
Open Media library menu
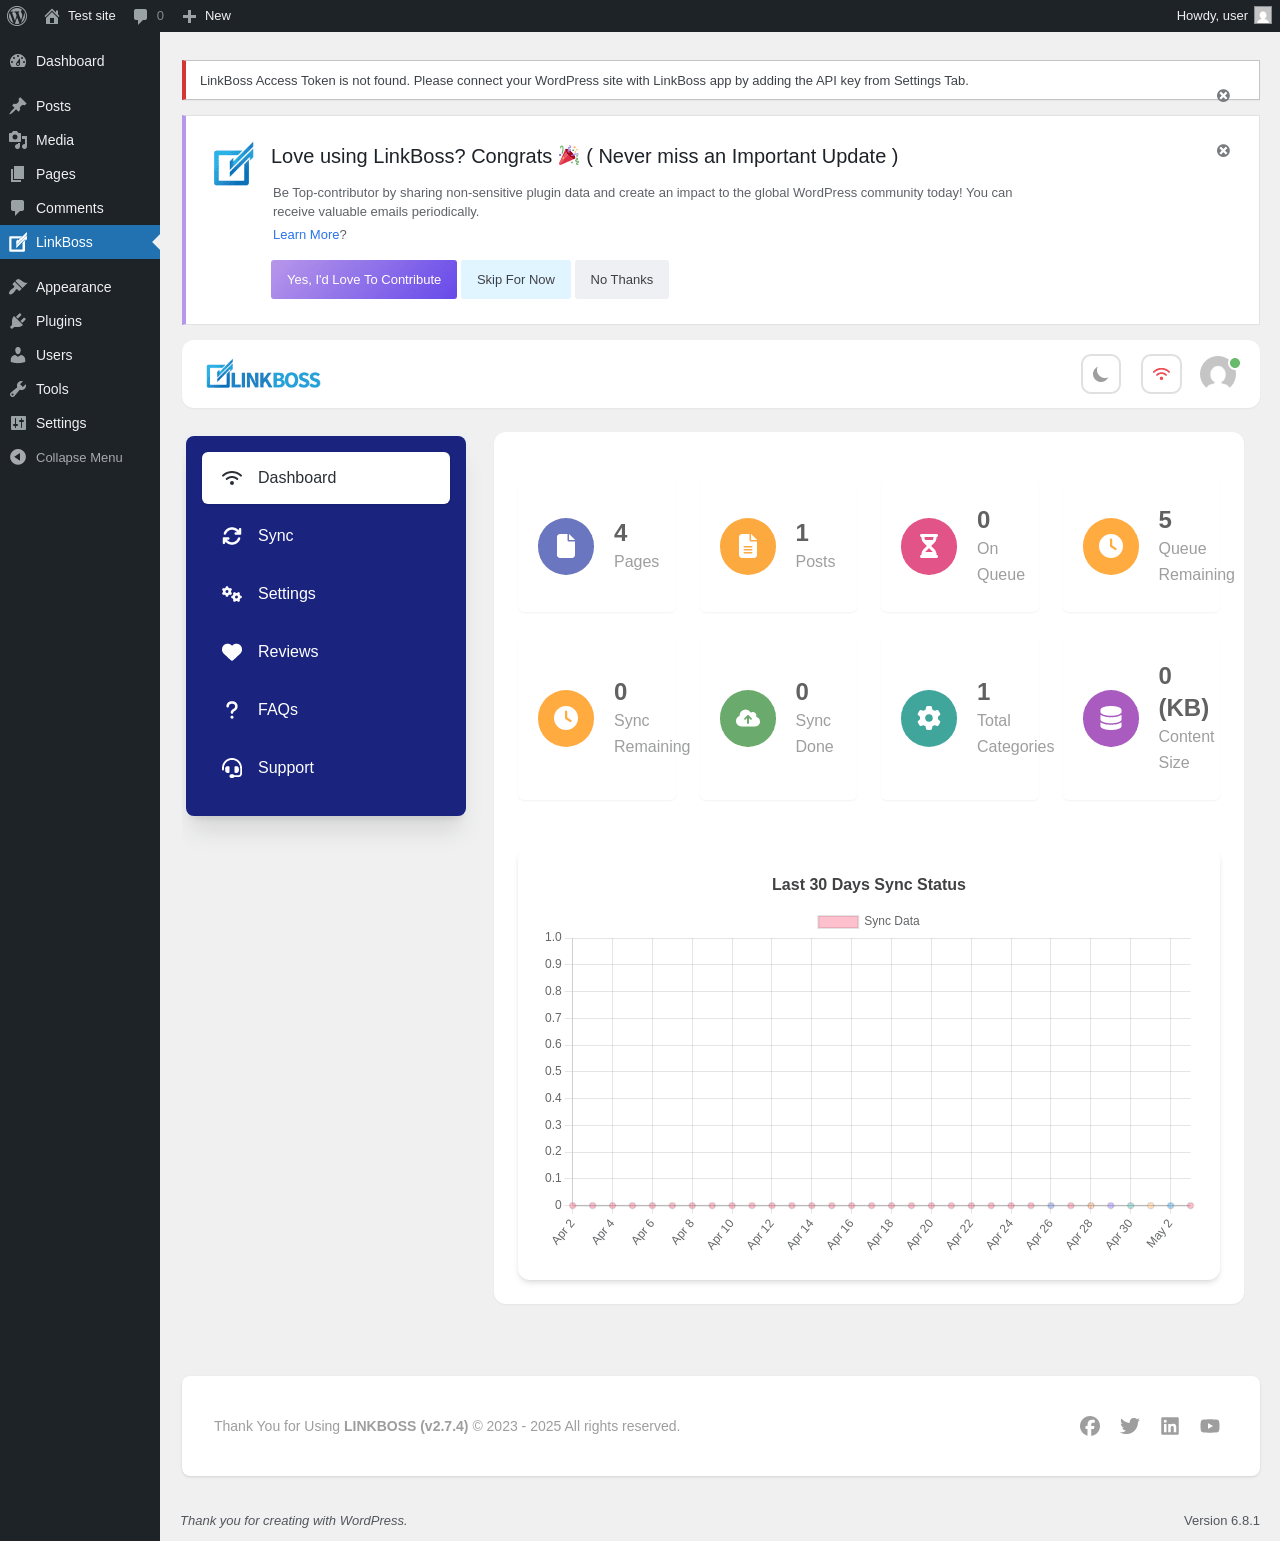pyautogui.click(x=80, y=140)
